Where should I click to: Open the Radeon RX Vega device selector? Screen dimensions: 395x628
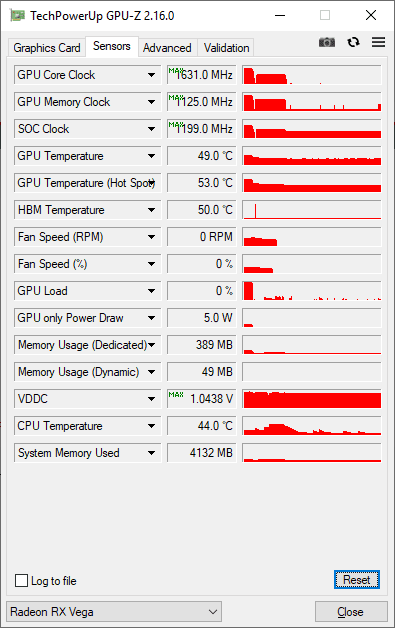coord(114,612)
